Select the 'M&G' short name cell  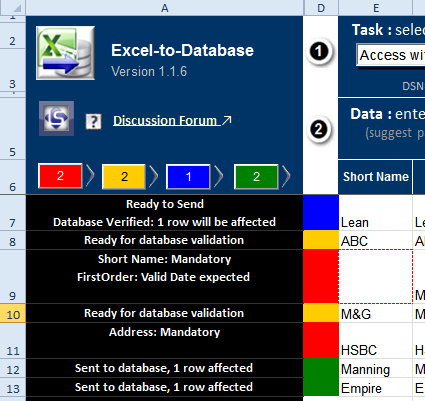[376, 313]
